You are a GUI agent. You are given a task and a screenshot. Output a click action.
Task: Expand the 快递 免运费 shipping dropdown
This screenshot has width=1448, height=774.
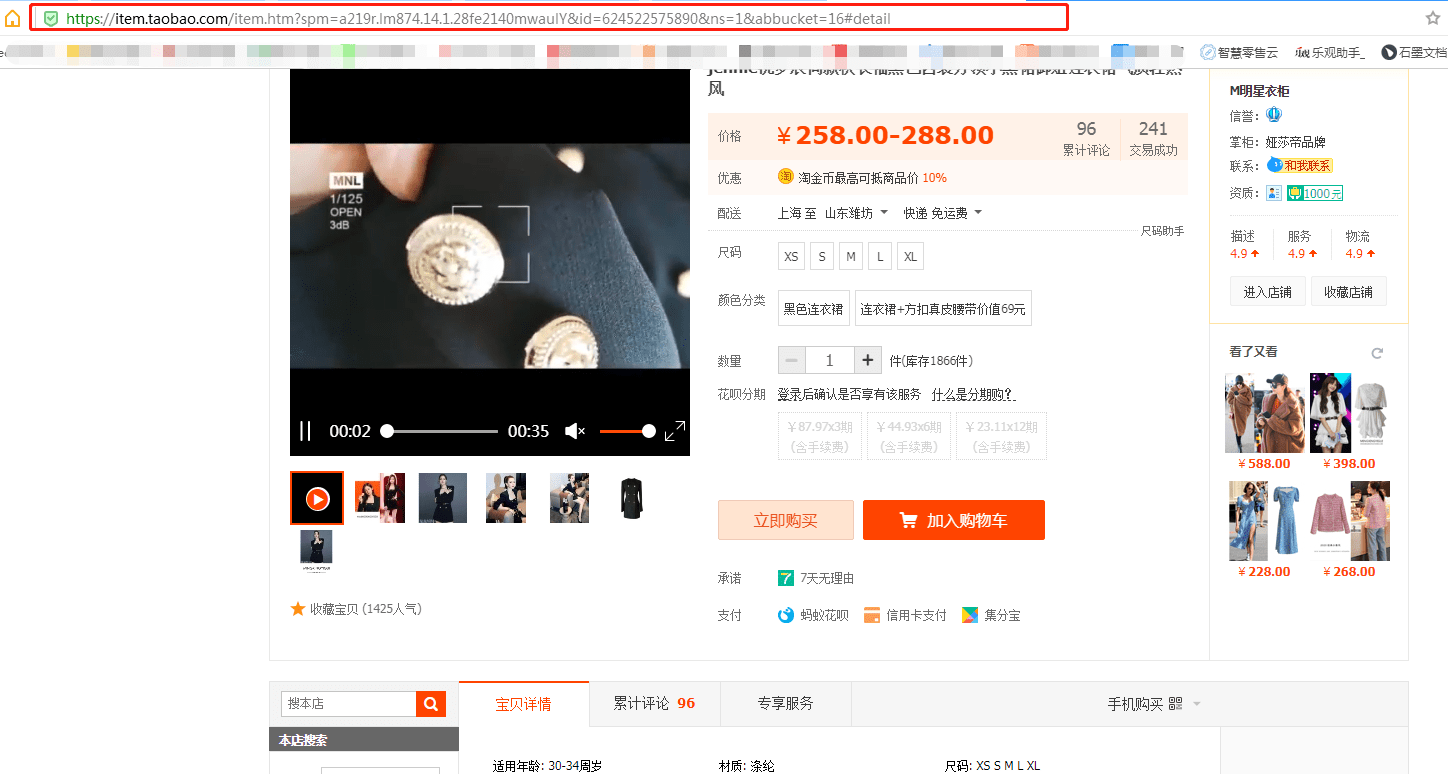pos(943,213)
